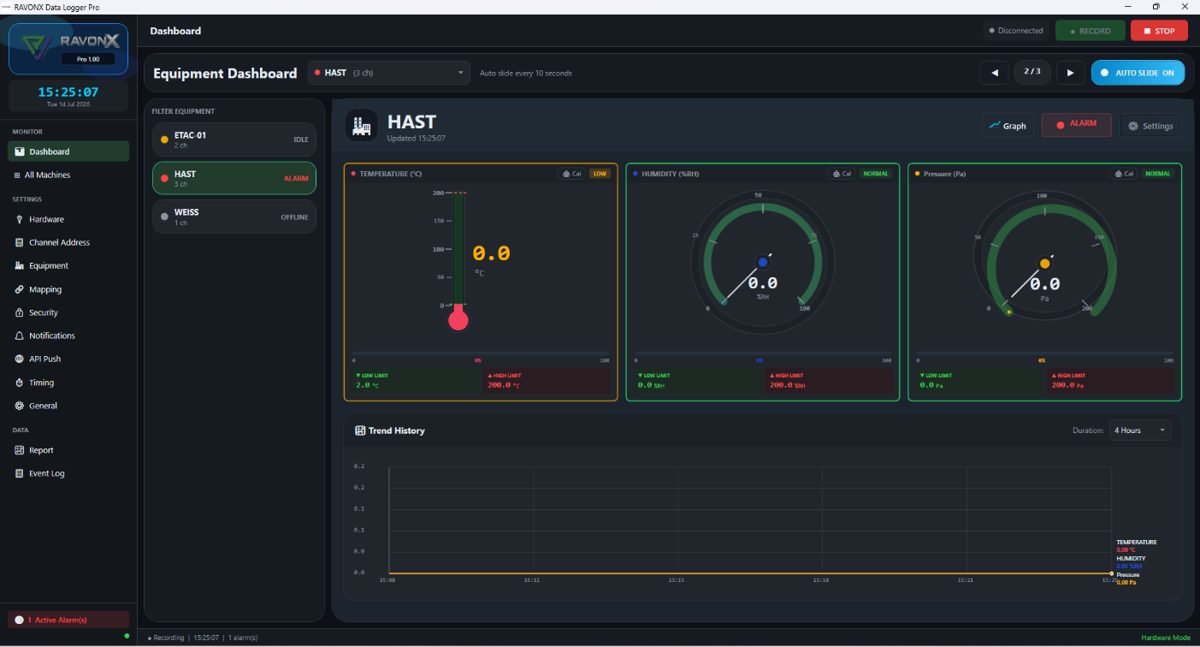The width and height of the screenshot is (1200, 647).
Task: Click the Report icon in sidebar
Action: pos(19,450)
